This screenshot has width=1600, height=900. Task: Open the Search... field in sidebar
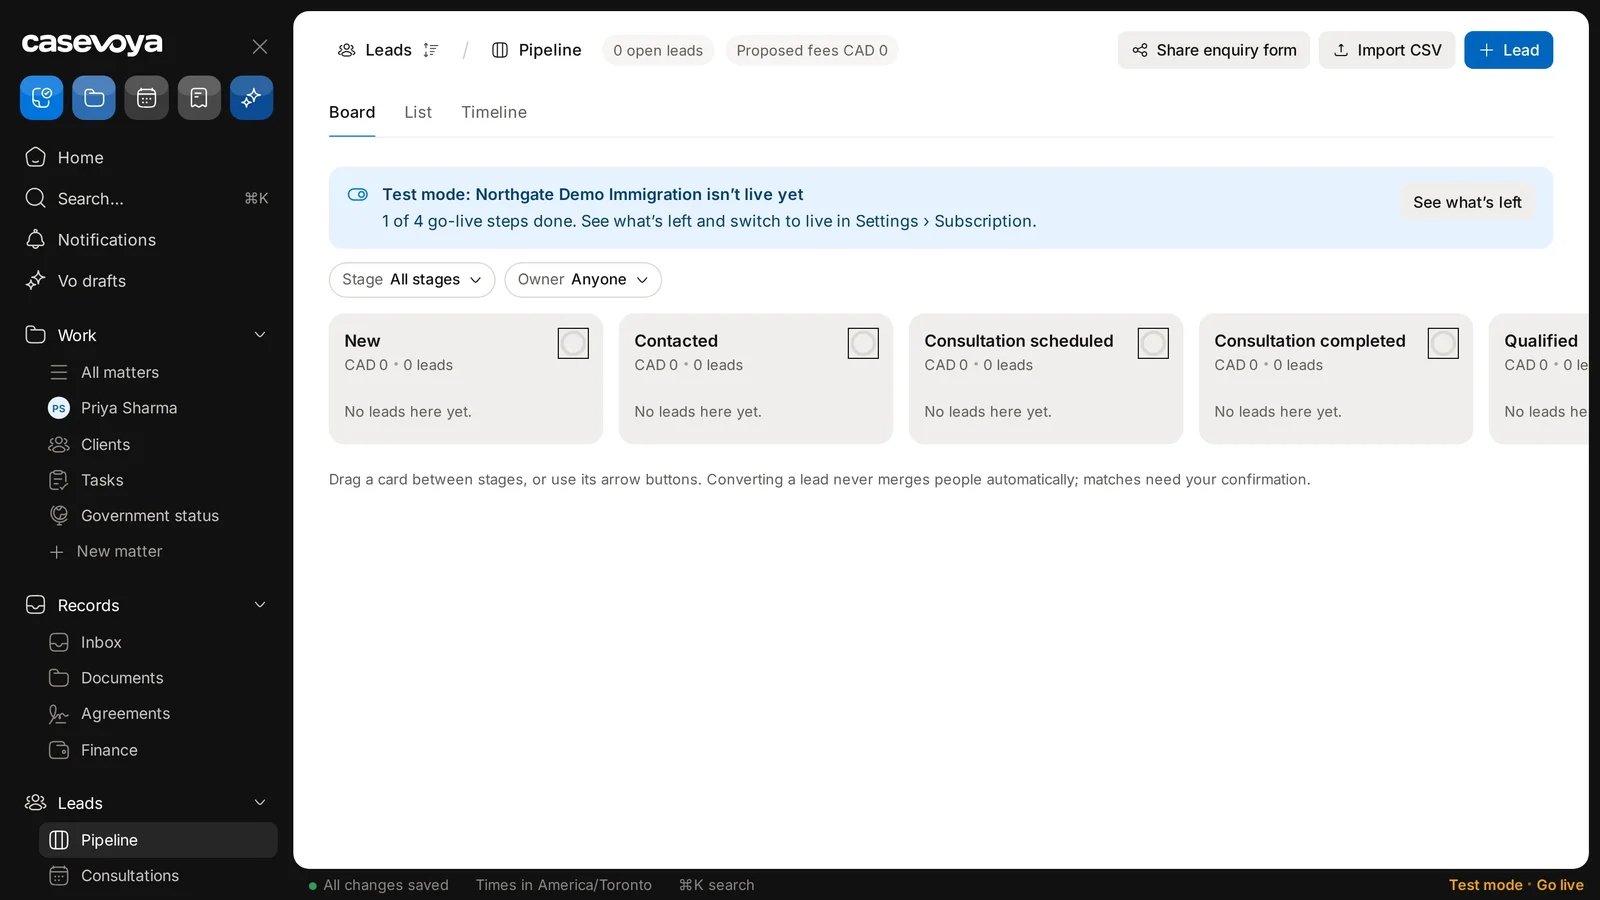coord(148,198)
